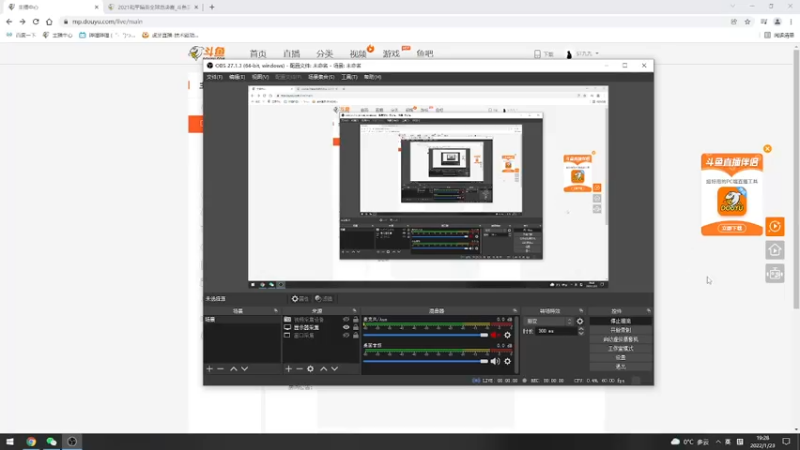The width and height of the screenshot is (800, 450).
Task: Unmute the microphone in audio mixer
Action: click(495, 335)
